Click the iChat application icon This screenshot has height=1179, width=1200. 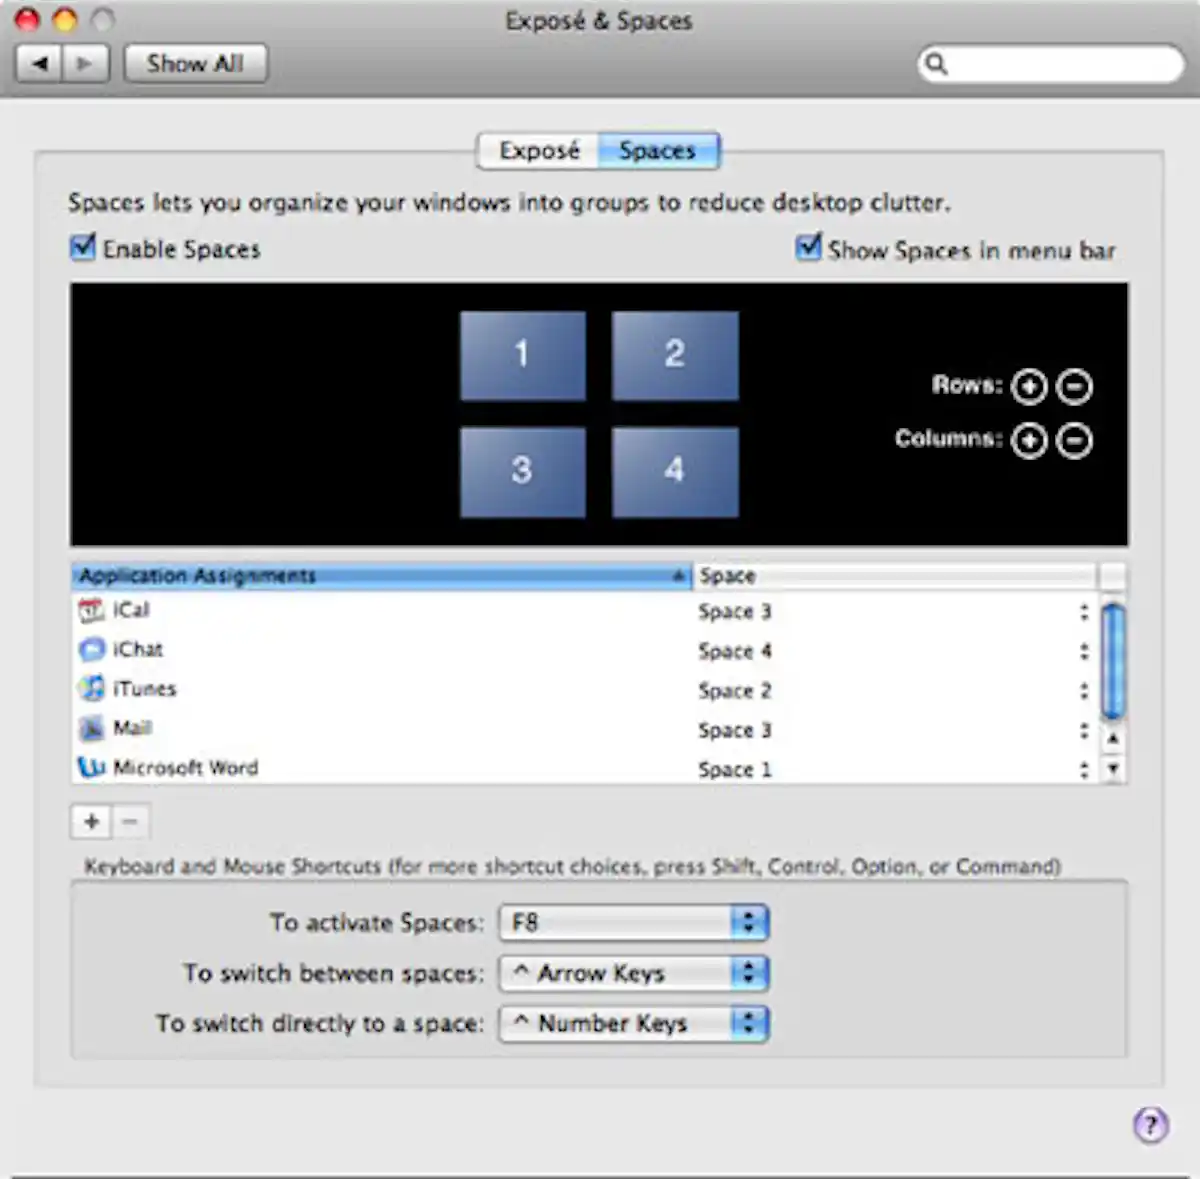tap(91, 650)
